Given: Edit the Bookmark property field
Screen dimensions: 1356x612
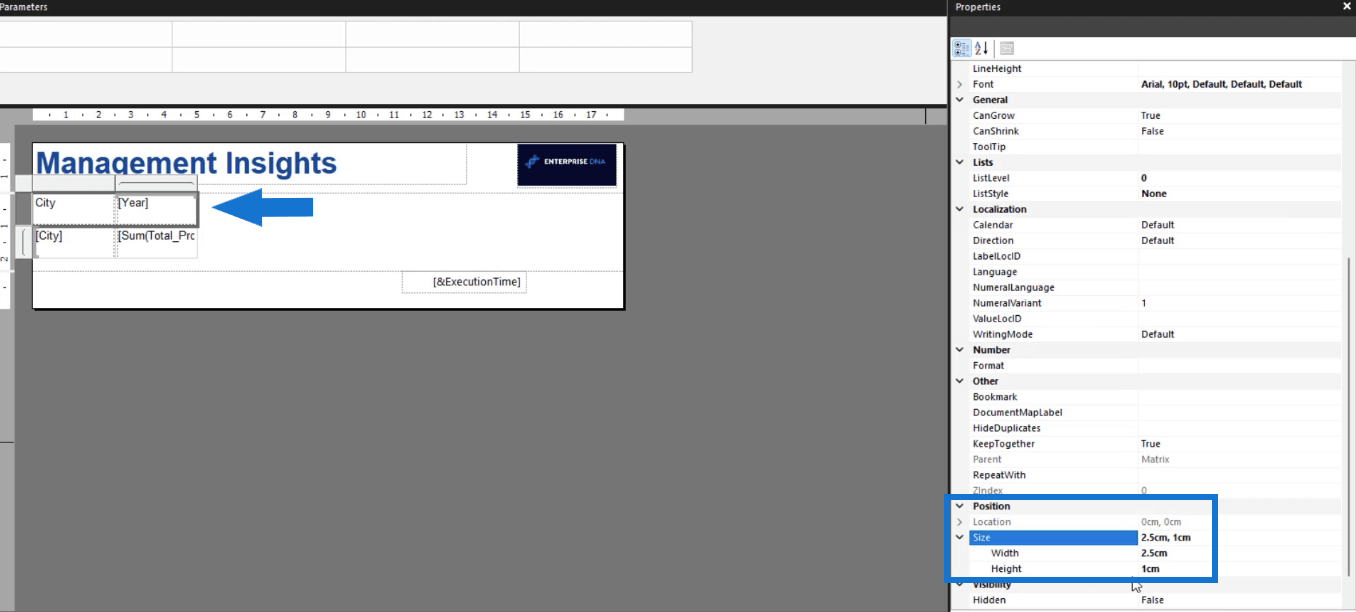Looking at the screenshot, I should point(1240,397).
